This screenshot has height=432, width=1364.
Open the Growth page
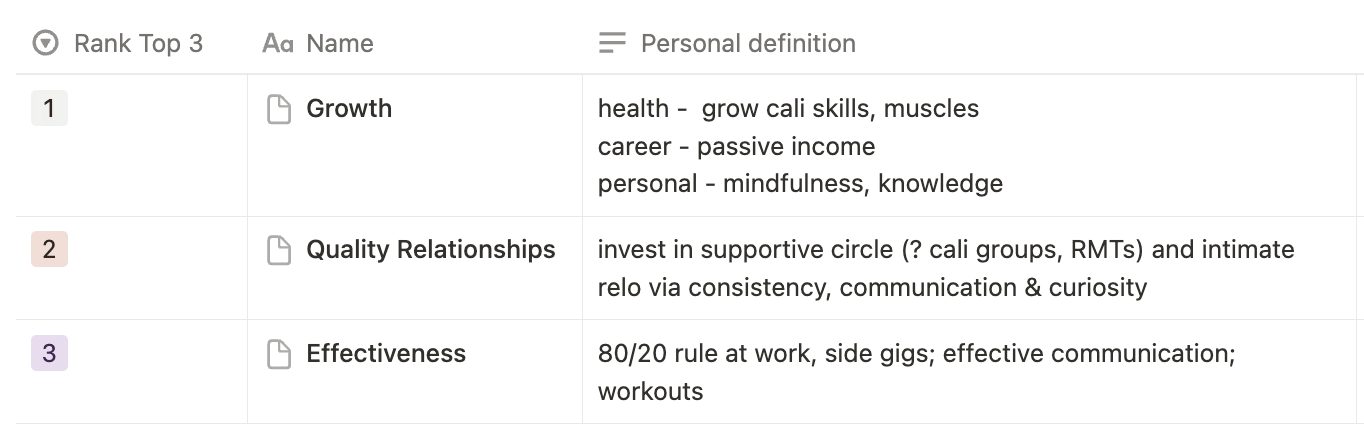349,108
